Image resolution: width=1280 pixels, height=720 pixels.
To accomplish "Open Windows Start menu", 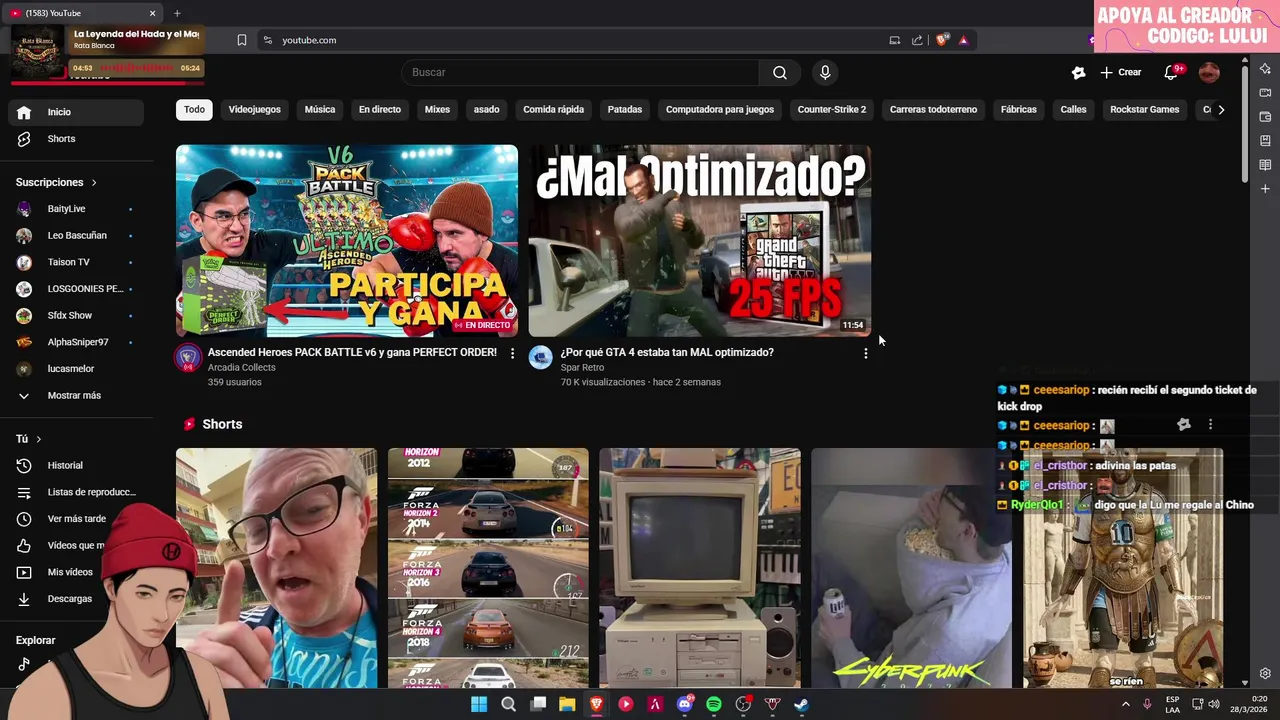I will point(479,704).
